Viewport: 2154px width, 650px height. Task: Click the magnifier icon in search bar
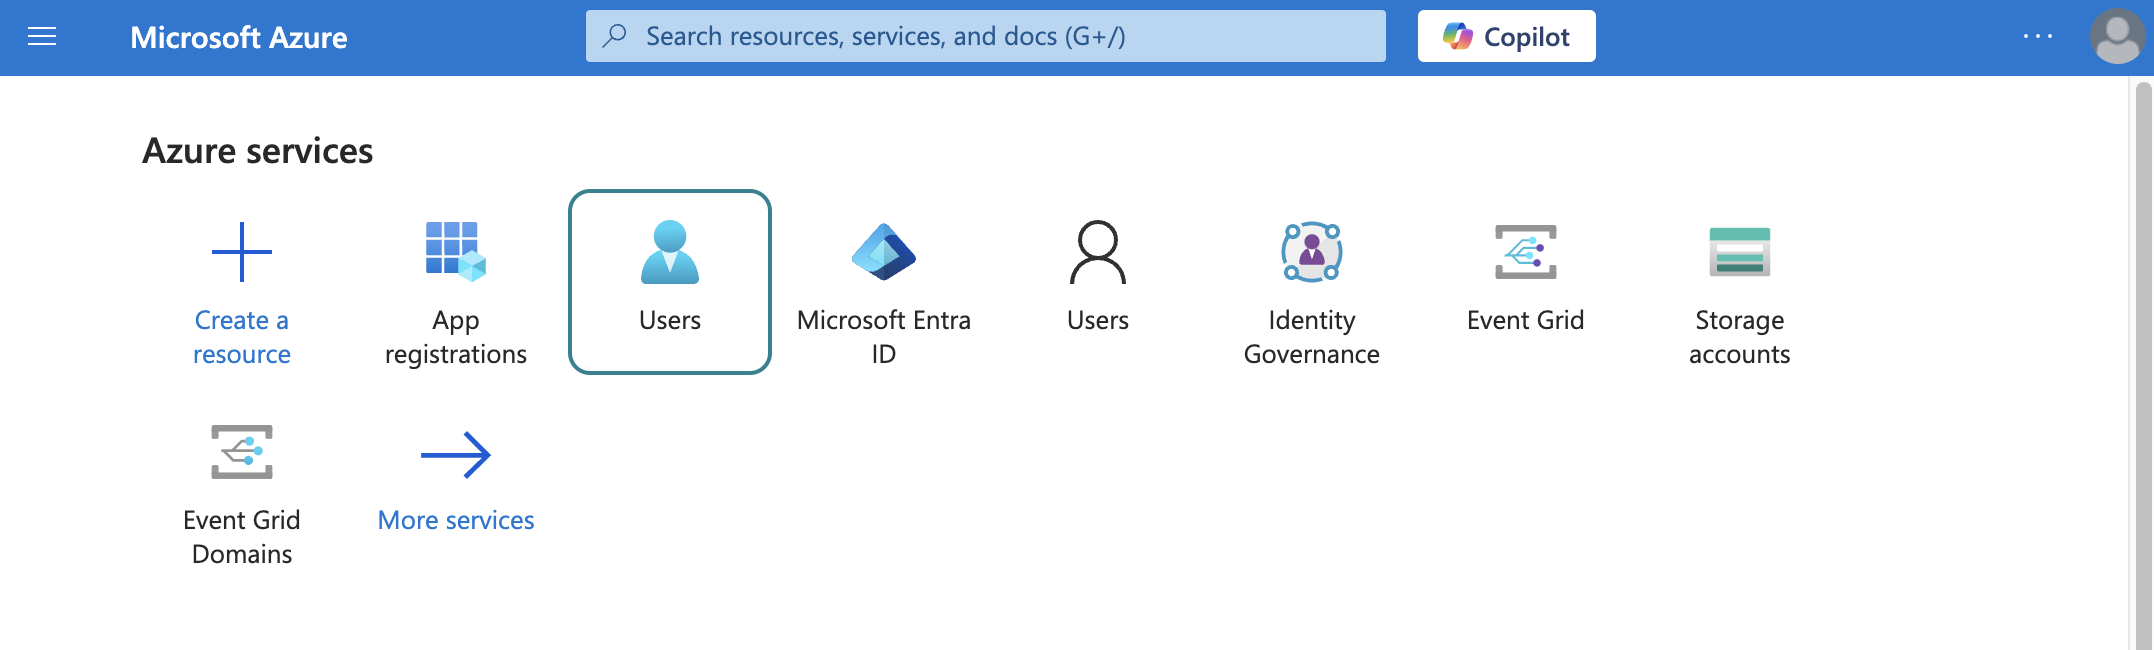coord(615,36)
